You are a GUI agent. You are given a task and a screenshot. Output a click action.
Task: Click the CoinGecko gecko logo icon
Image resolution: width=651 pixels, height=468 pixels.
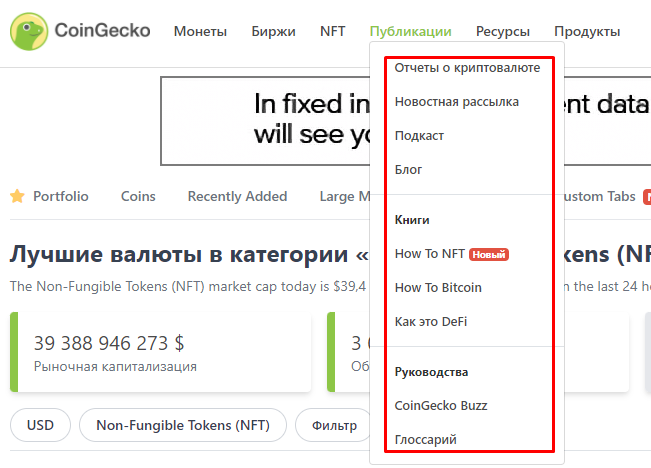pos(30,31)
